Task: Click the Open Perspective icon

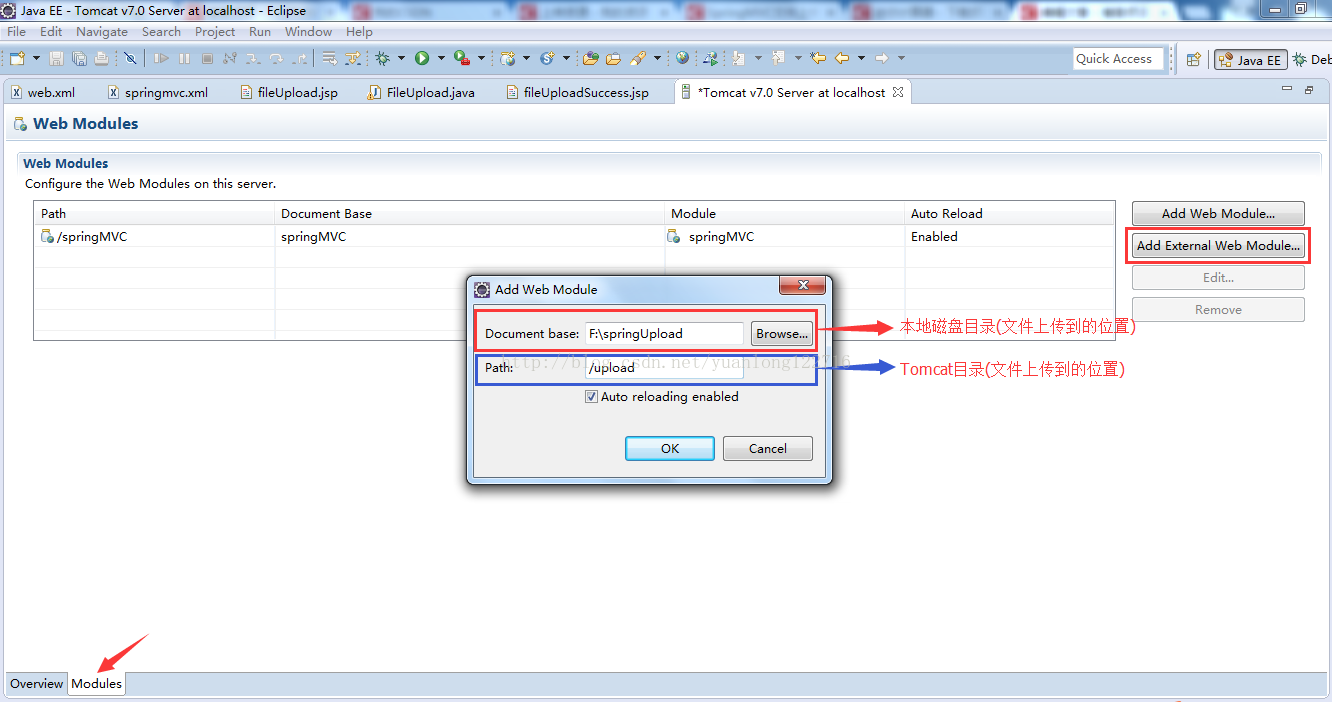Action: click(x=1193, y=60)
